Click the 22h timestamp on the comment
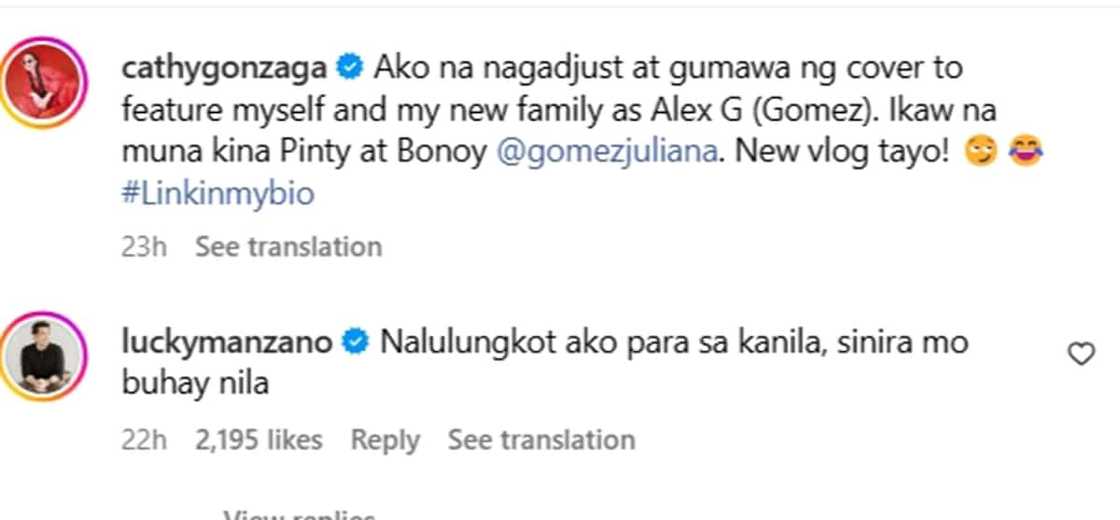 pyautogui.click(x=143, y=439)
